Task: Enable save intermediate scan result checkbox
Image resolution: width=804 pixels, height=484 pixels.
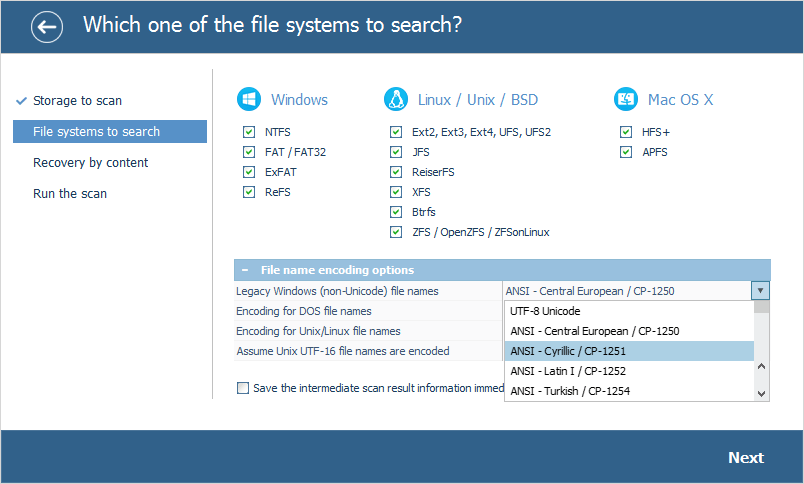Action: (243, 388)
